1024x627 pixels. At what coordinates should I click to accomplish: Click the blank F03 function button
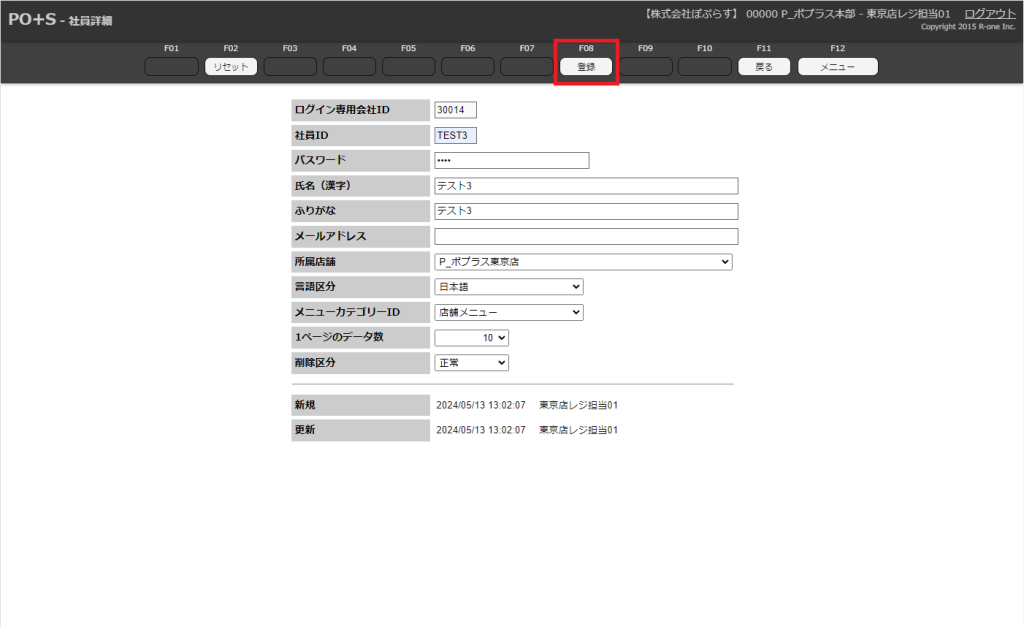(x=290, y=67)
